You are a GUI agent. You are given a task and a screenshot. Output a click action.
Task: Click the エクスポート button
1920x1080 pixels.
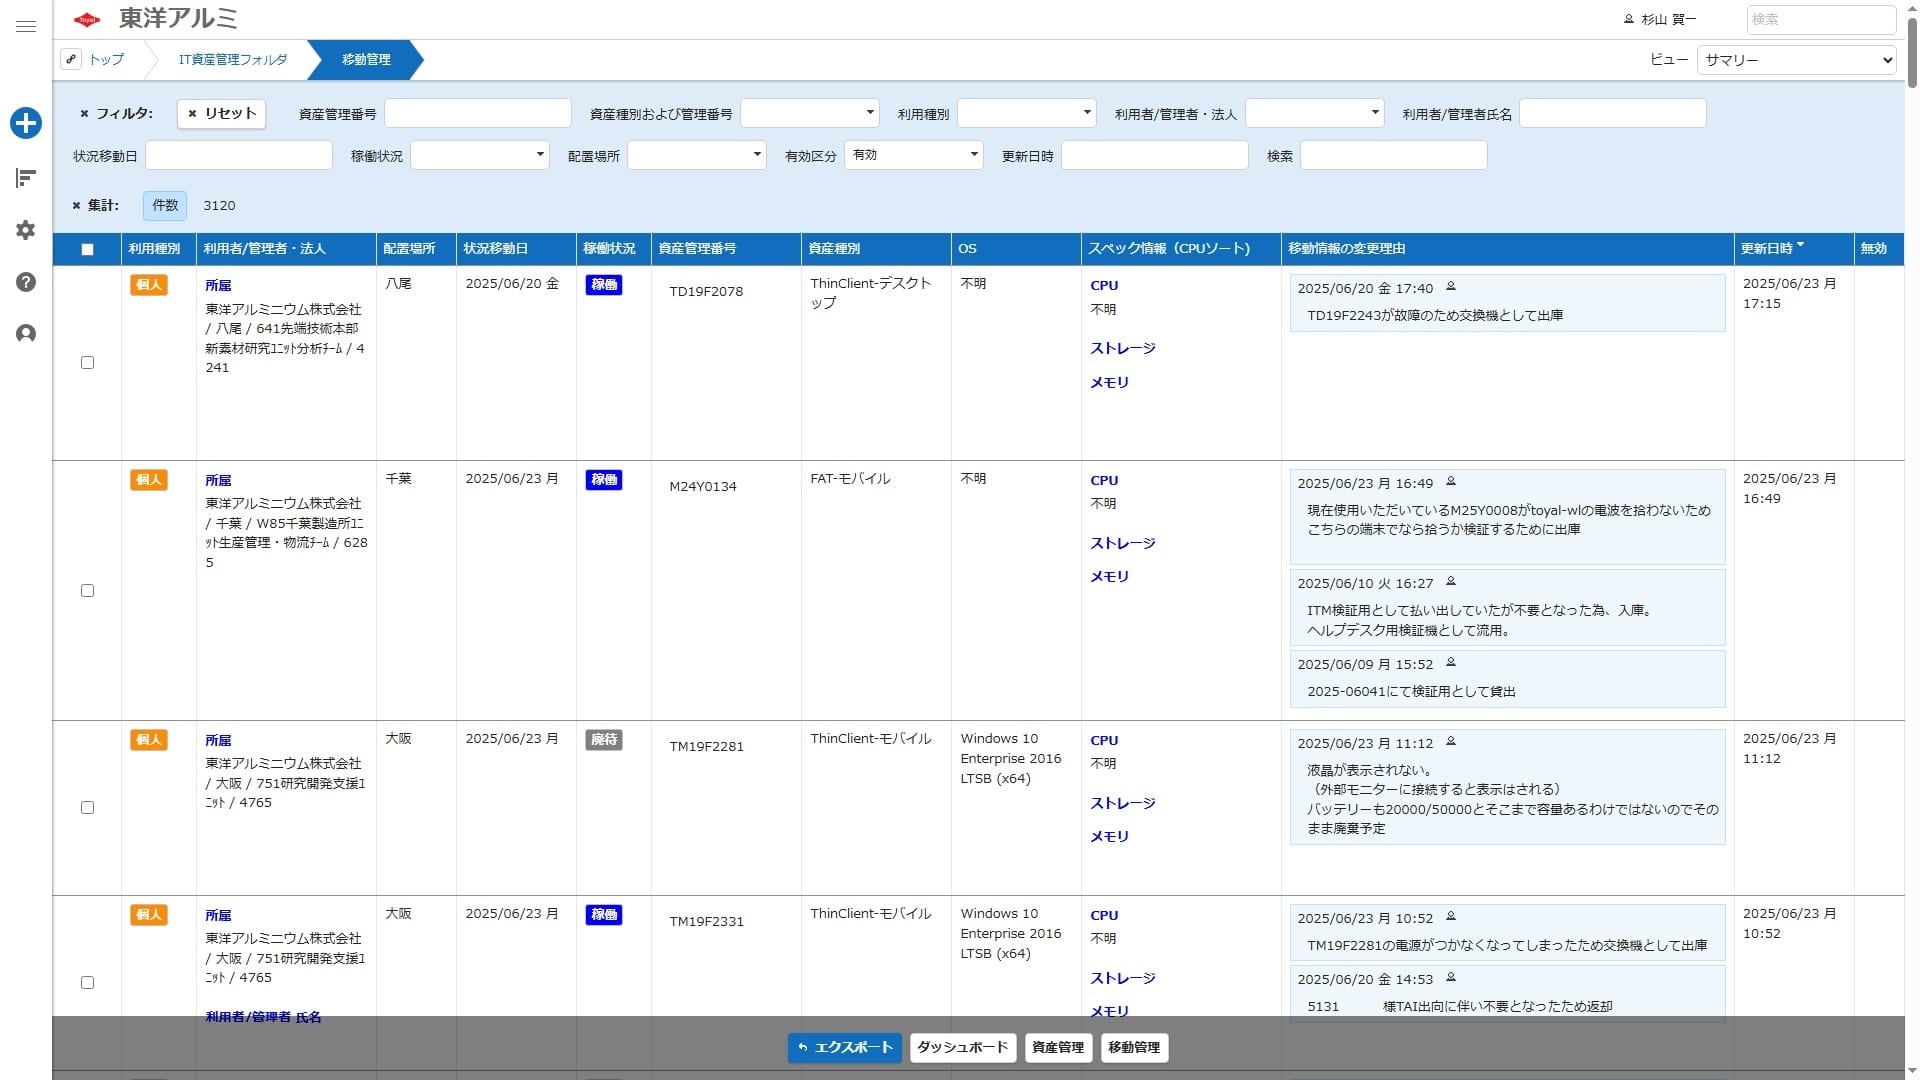click(x=845, y=1048)
